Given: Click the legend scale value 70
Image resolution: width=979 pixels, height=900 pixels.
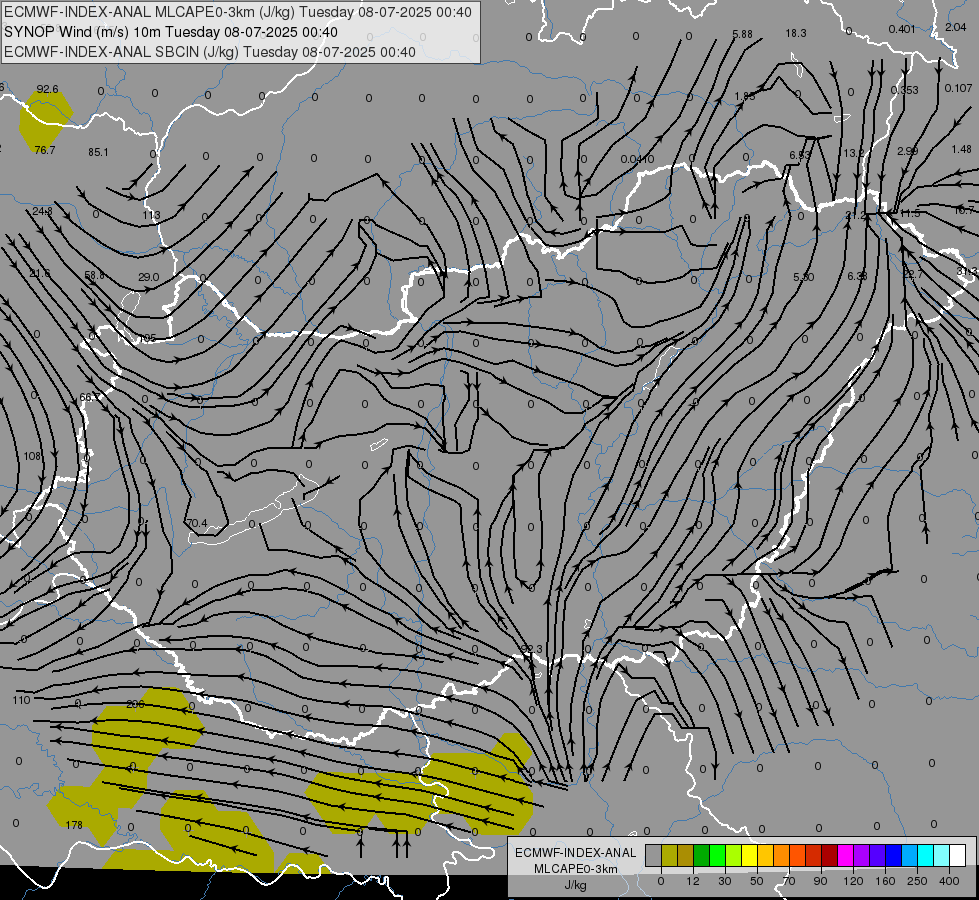Looking at the screenshot, I should [x=789, y=881].
